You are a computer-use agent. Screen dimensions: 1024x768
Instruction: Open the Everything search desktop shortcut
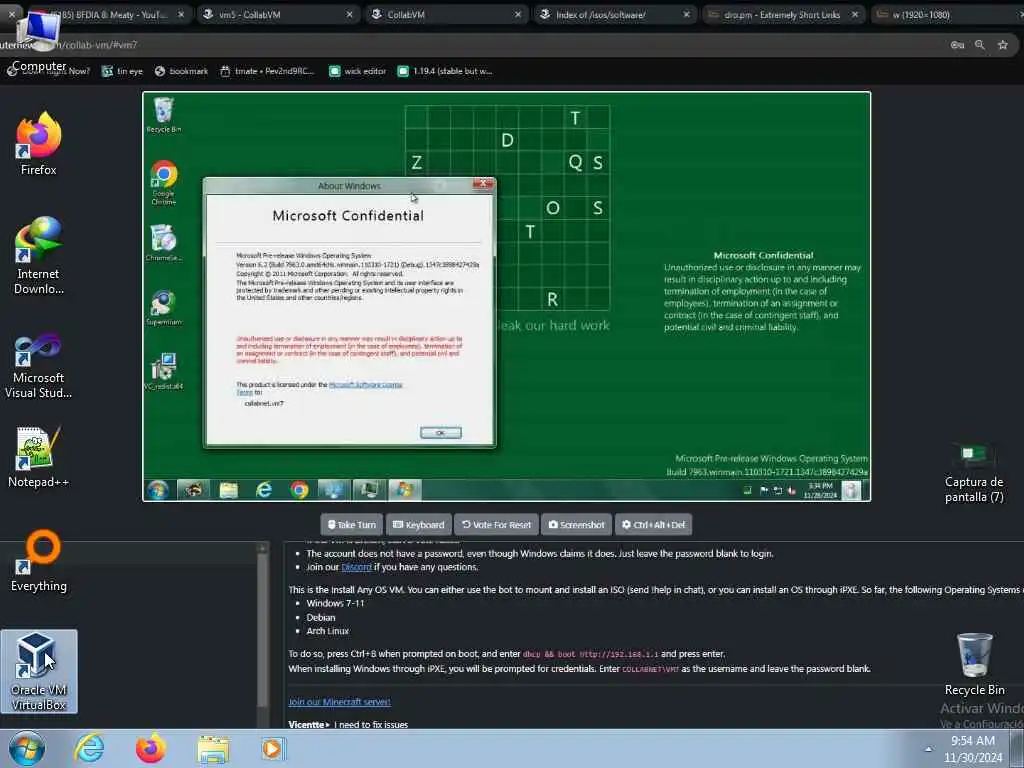[39, 561]
